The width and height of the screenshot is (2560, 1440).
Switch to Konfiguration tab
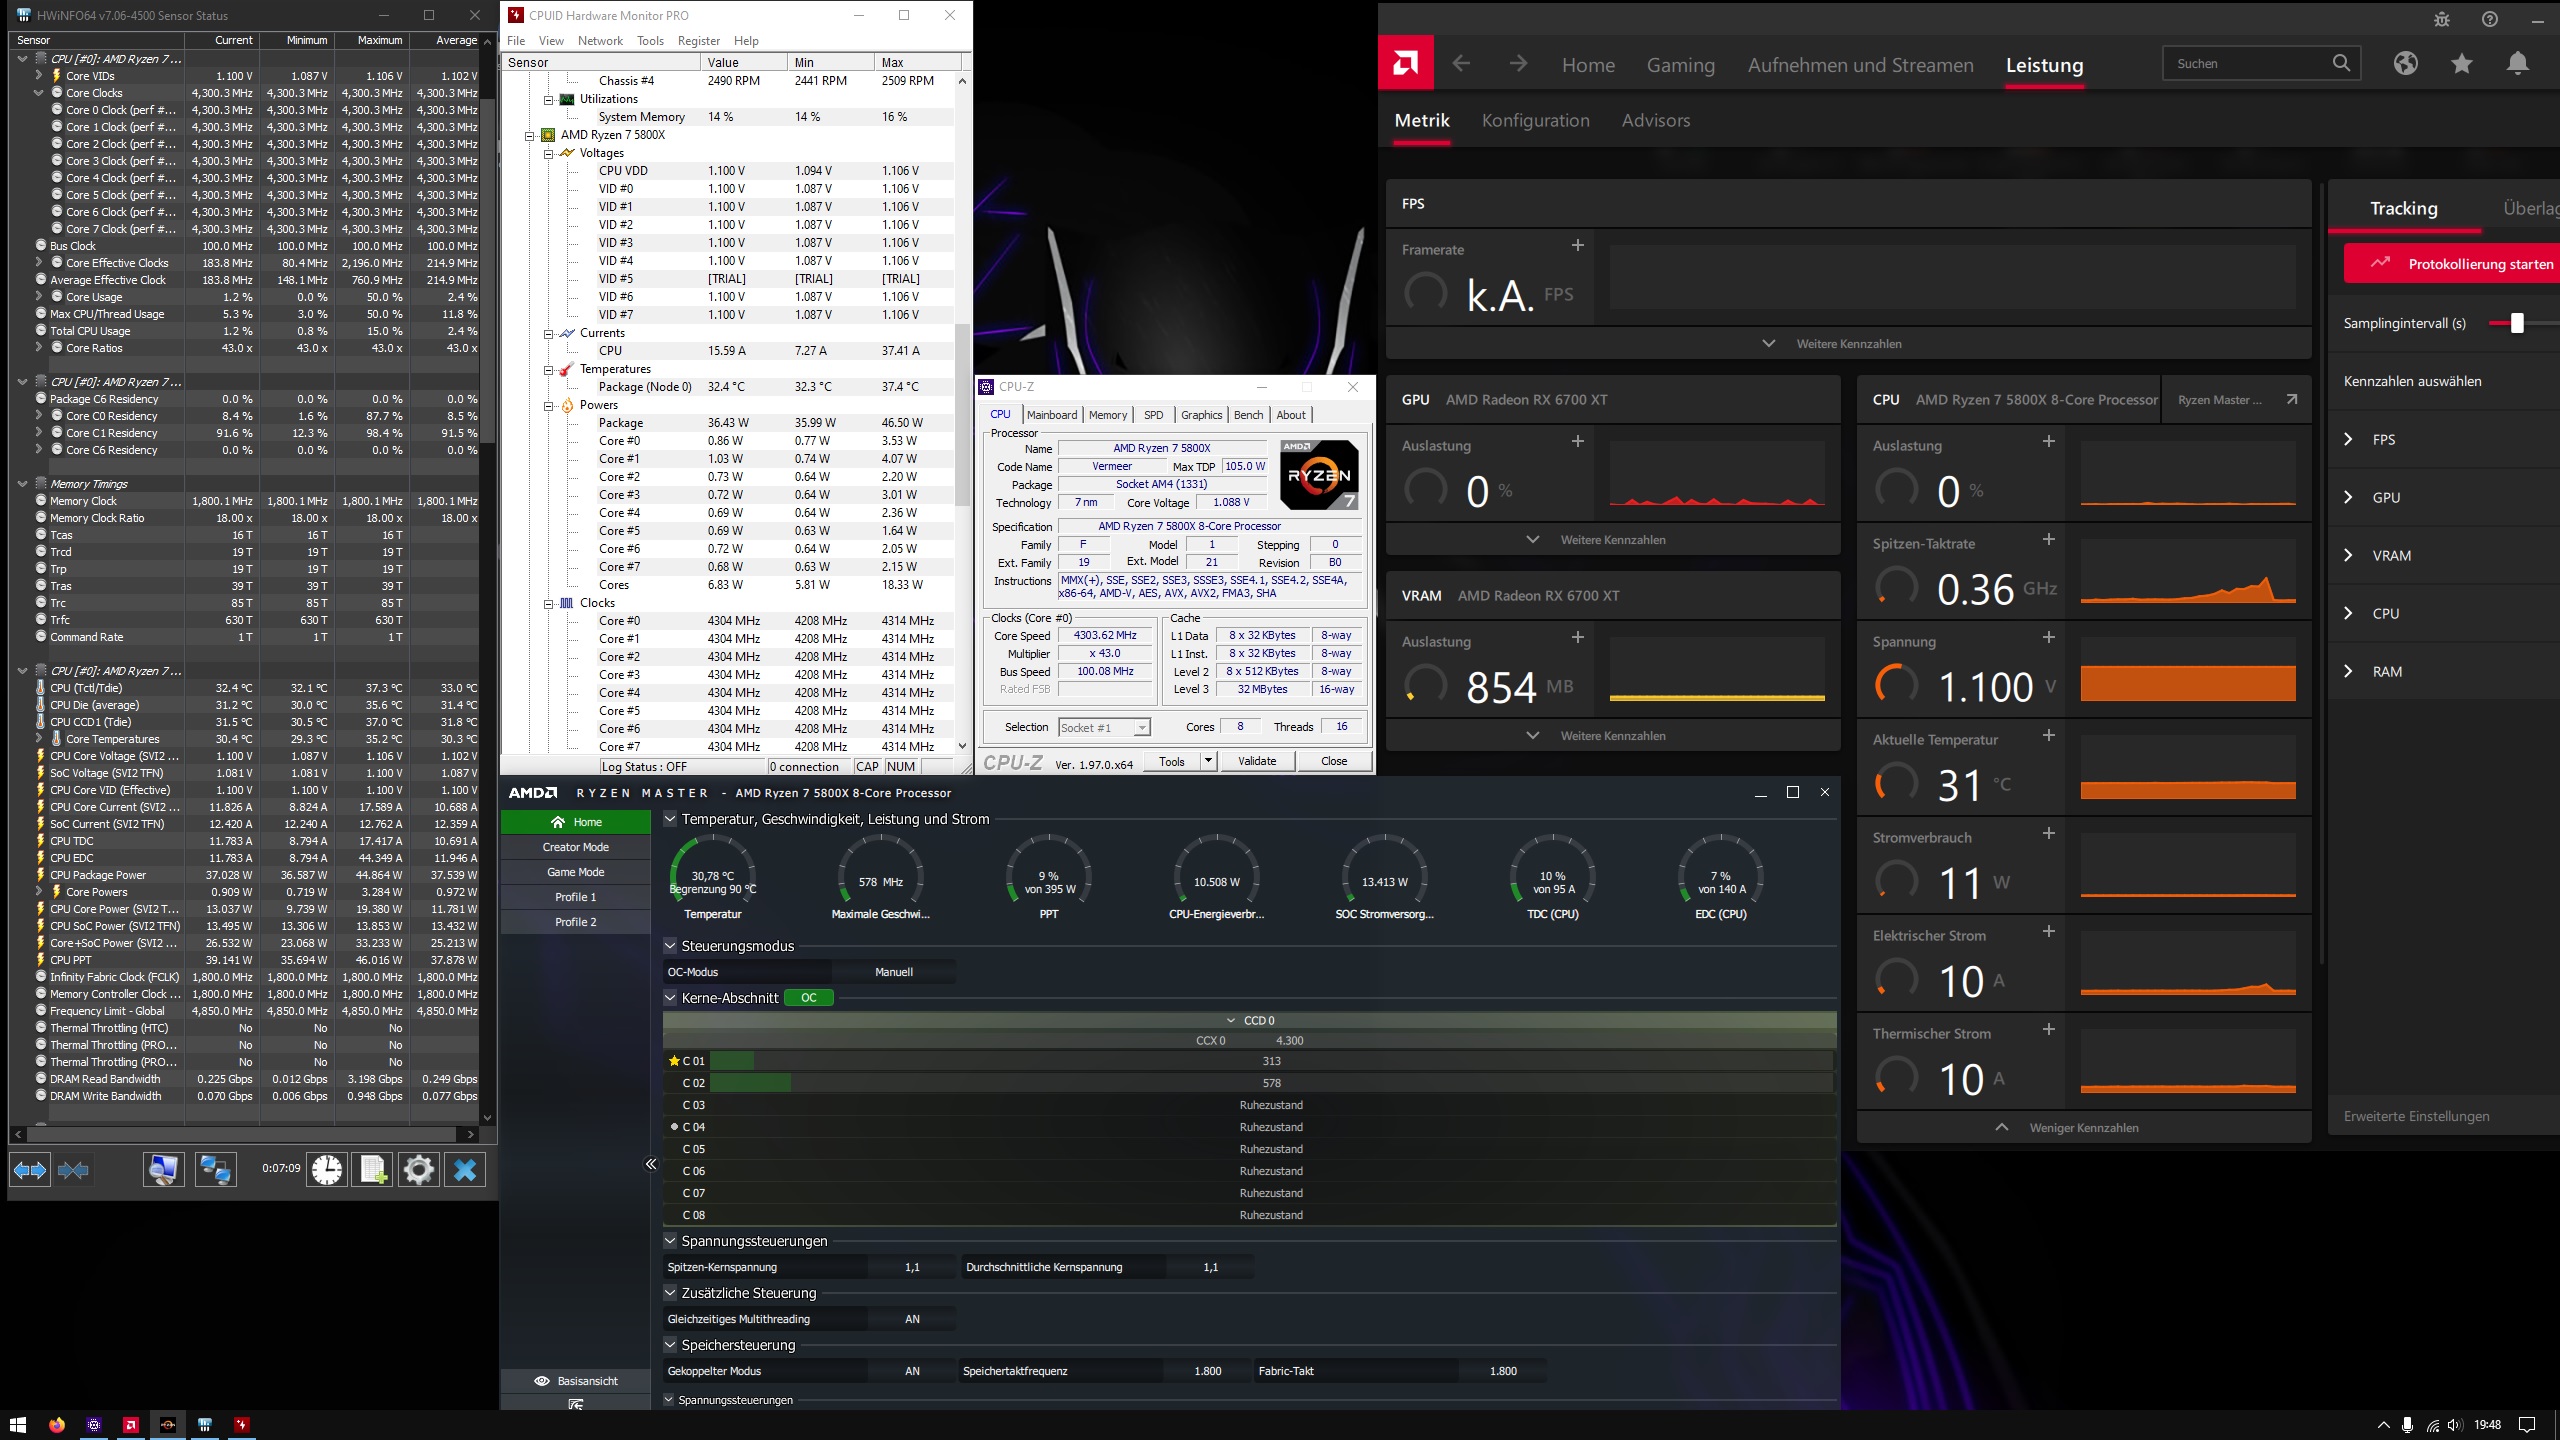coord(1535,121)
